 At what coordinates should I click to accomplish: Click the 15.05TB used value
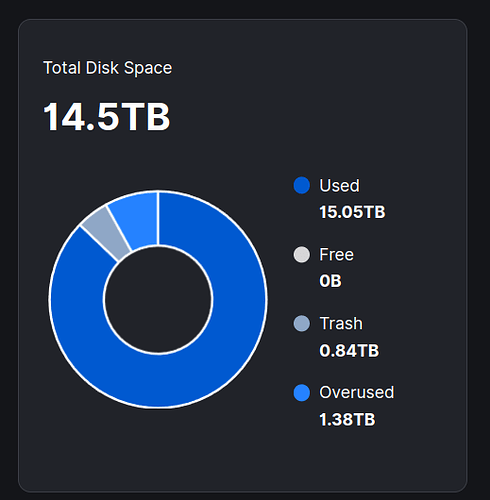[x=352, y=212]
